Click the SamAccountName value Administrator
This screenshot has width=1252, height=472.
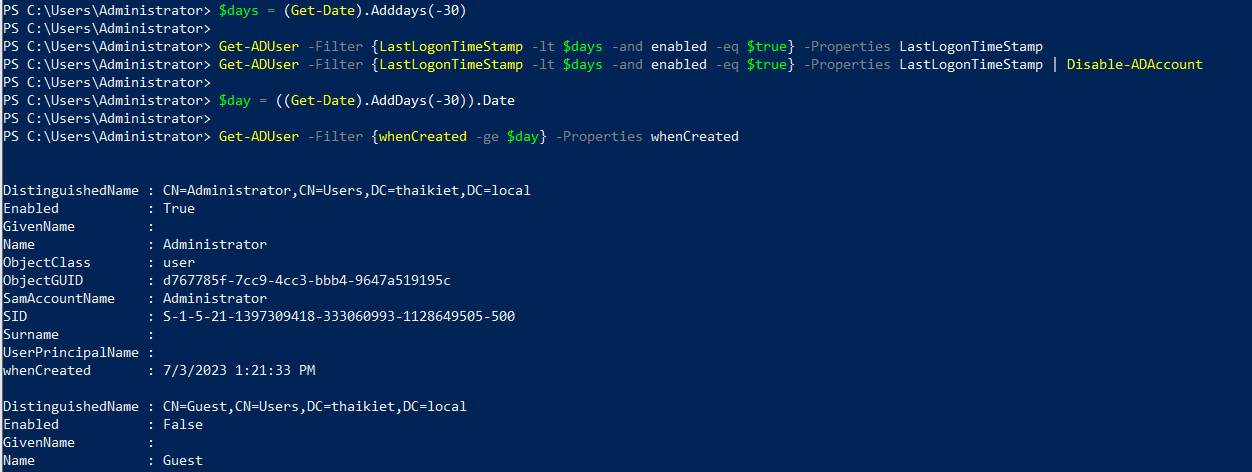click(x=215, y=298)
